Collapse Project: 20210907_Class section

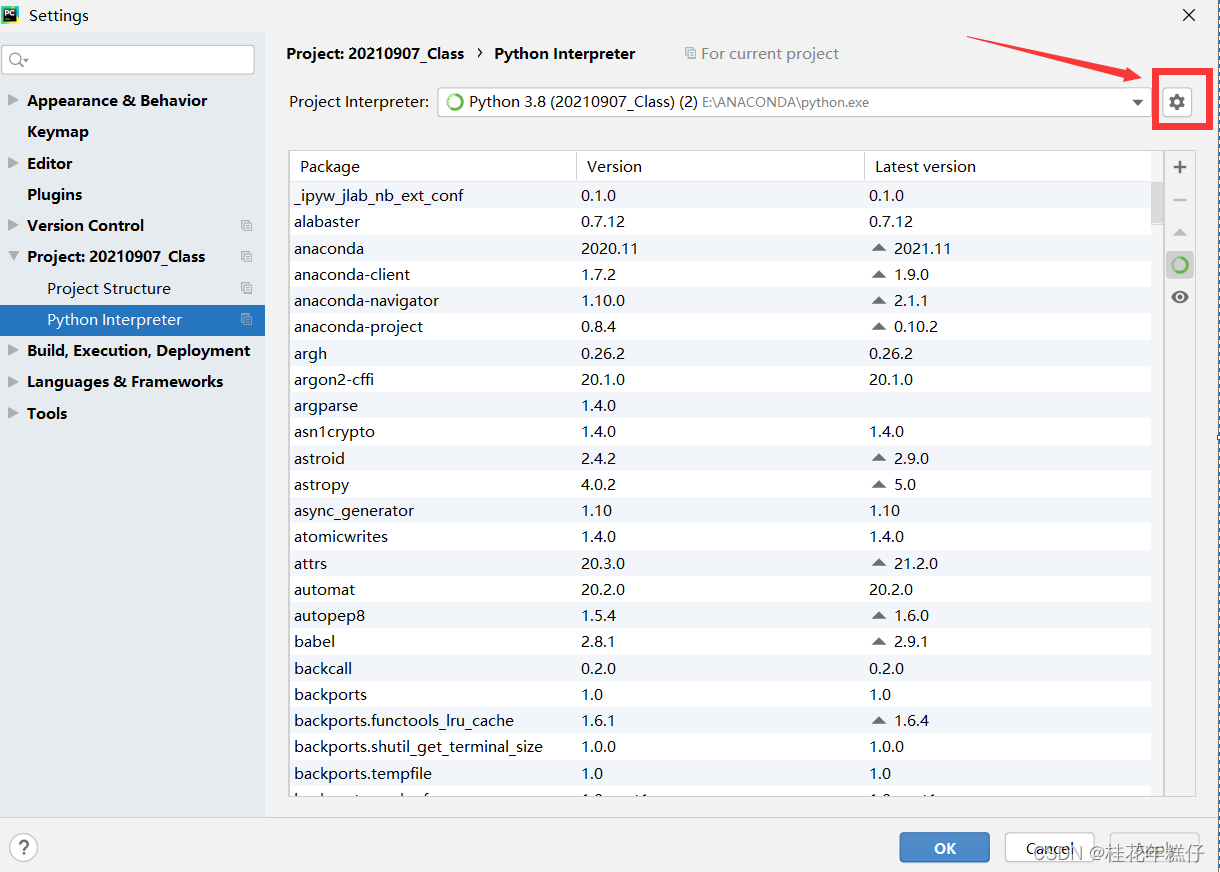pos(13,256)
